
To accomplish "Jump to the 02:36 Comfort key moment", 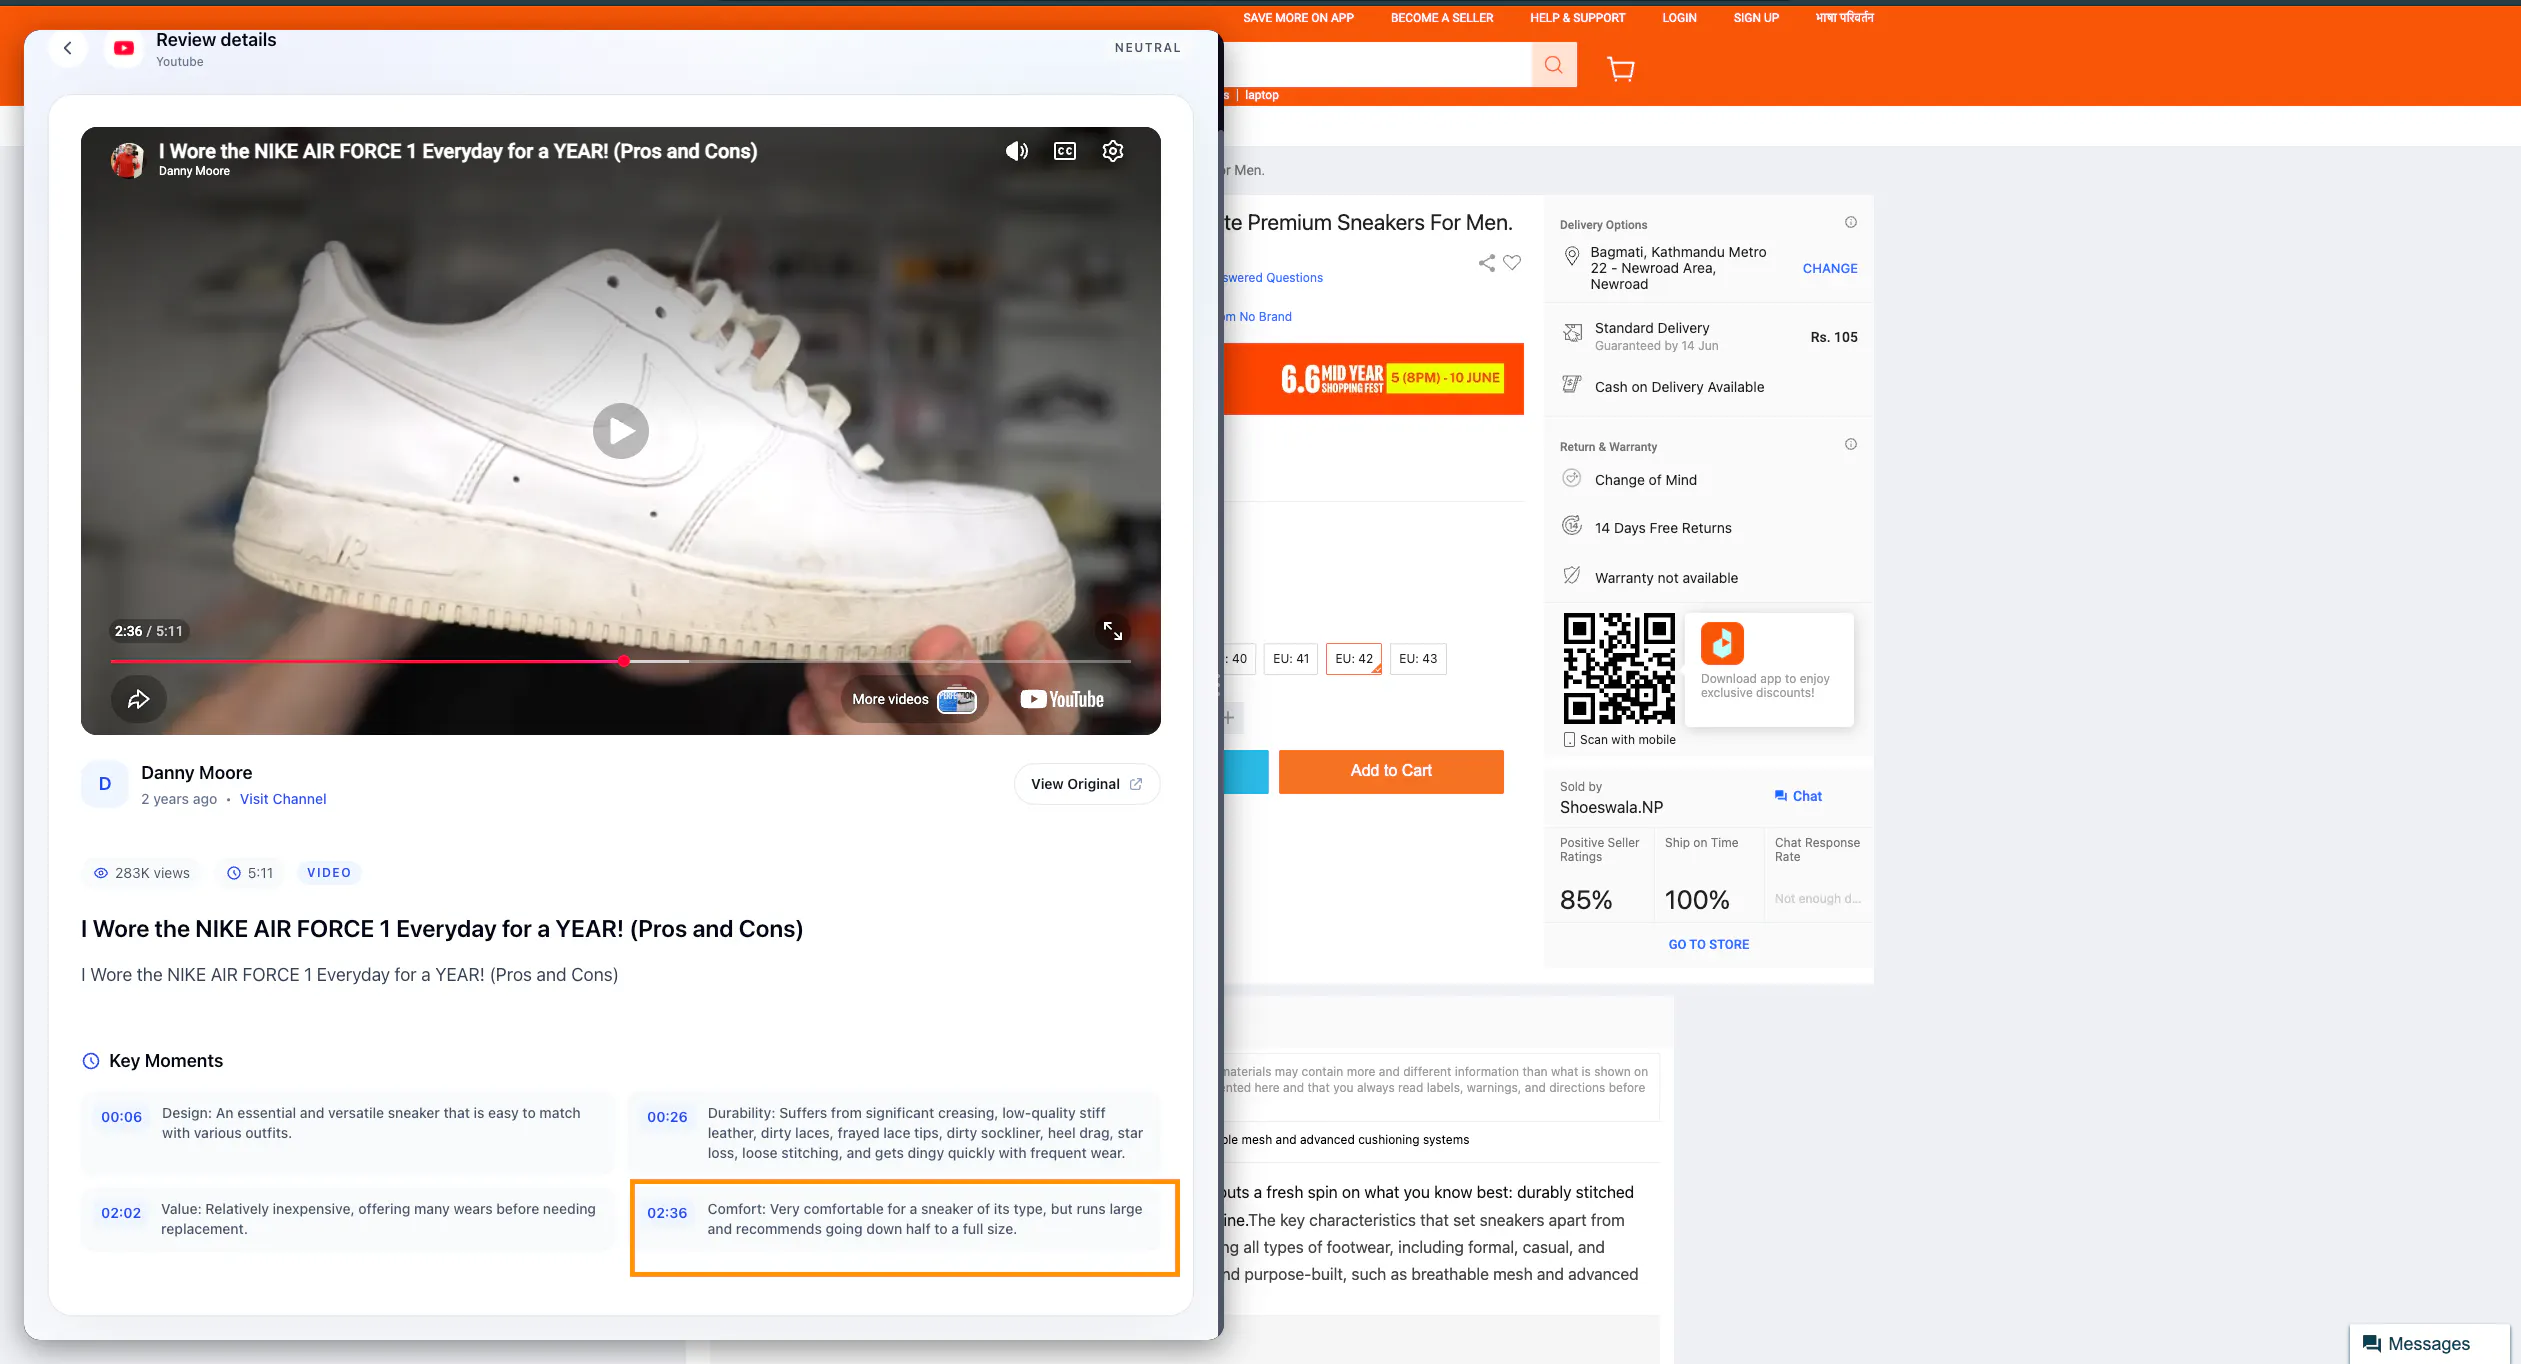I will click(894, 1218).
